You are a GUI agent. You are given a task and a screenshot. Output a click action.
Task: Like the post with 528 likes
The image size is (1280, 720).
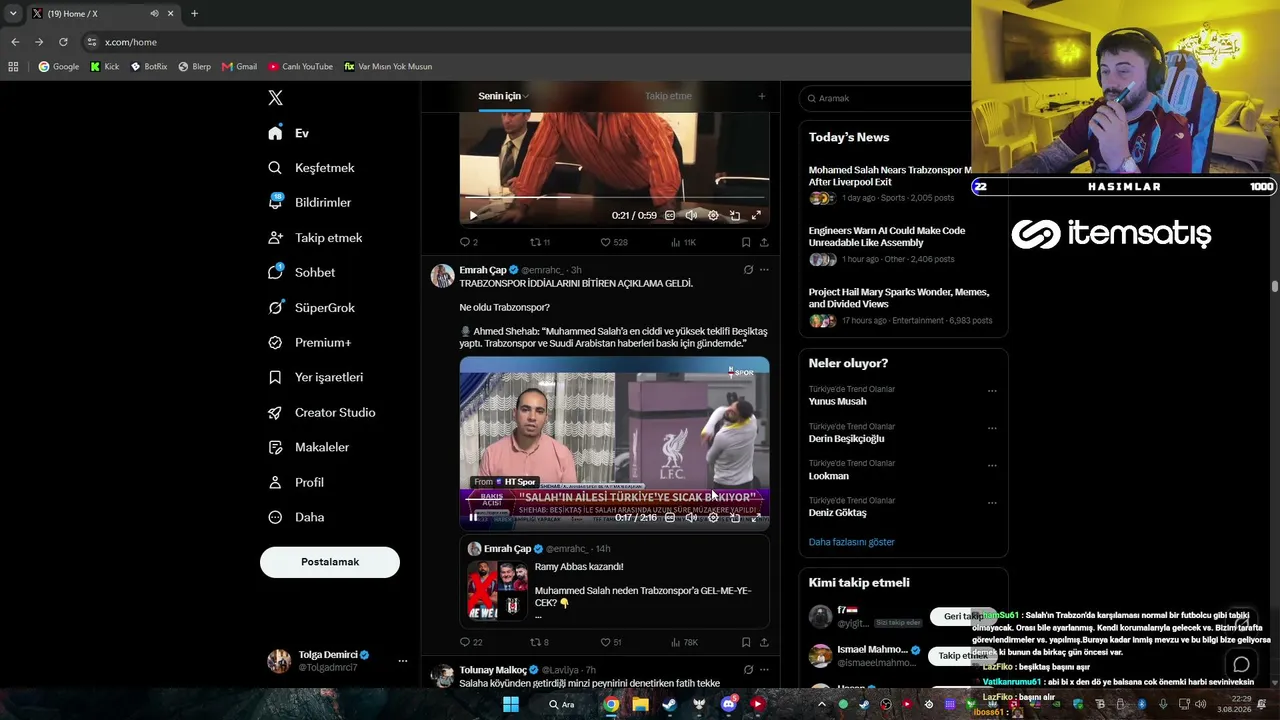click(x=613, y=242)
